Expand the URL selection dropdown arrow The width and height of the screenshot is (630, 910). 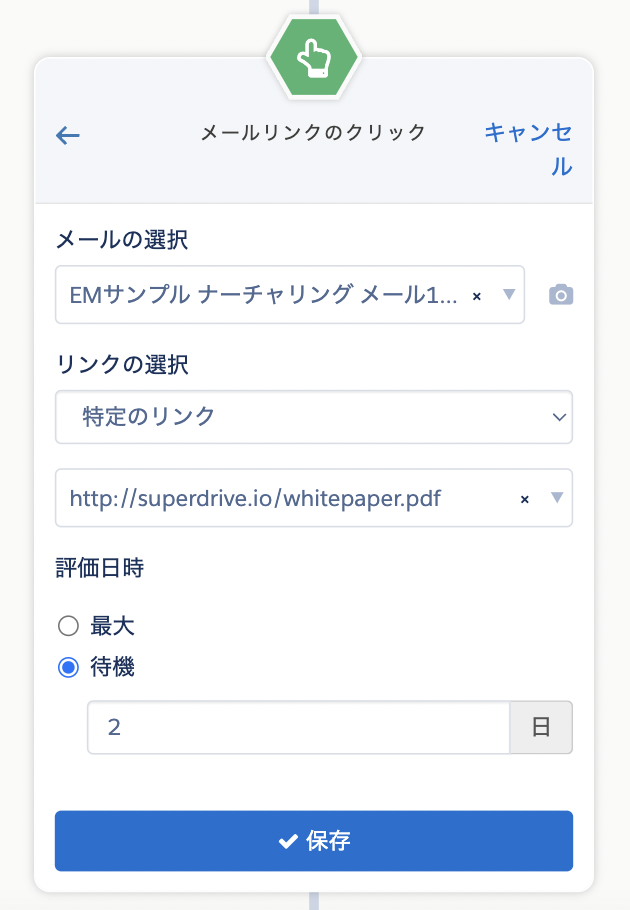557,497
